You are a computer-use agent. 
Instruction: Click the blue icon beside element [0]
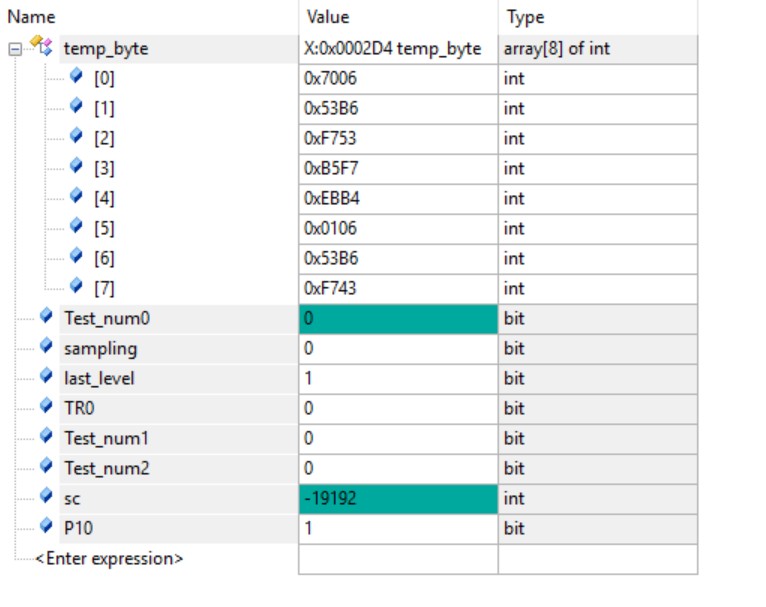pos(77,77)
